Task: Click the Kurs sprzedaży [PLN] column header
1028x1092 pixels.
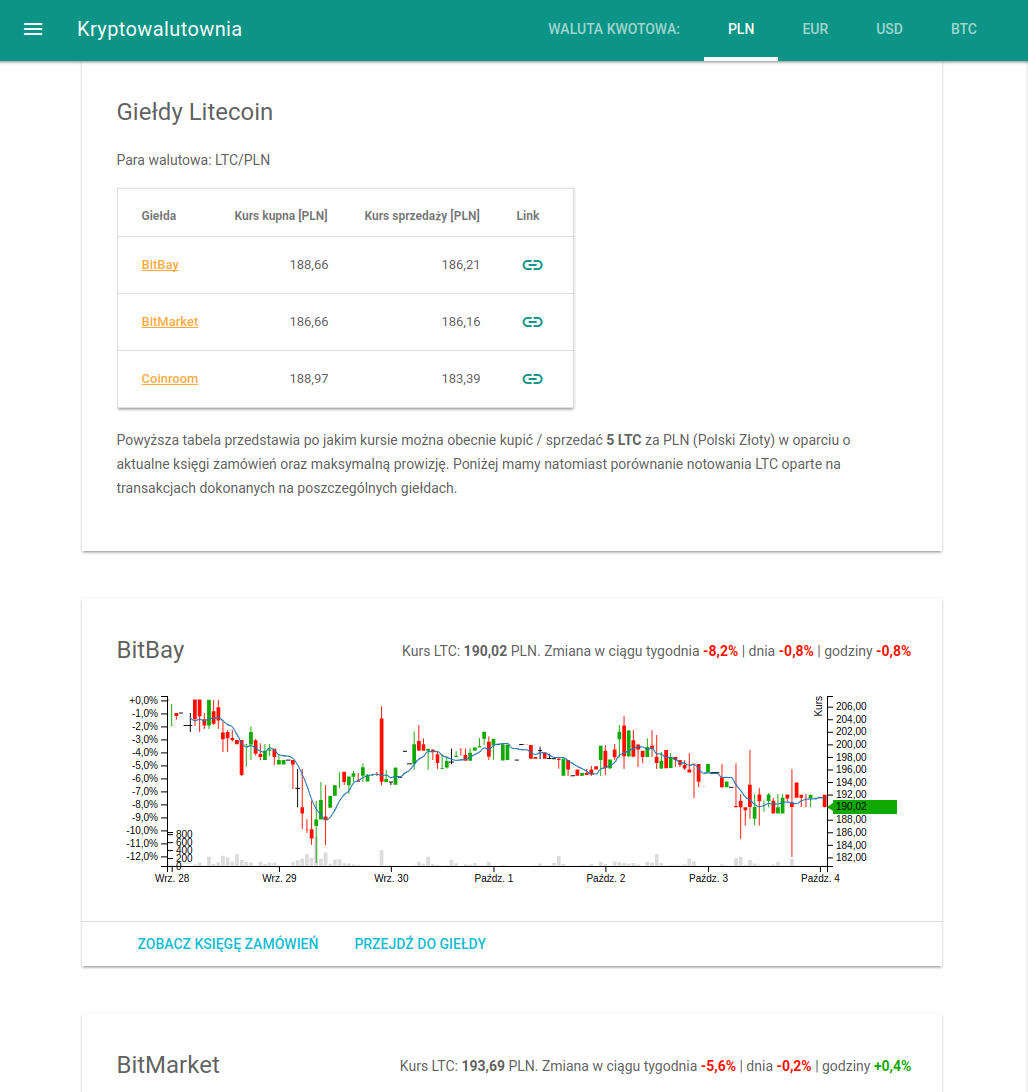Action: tap(421, 215)
